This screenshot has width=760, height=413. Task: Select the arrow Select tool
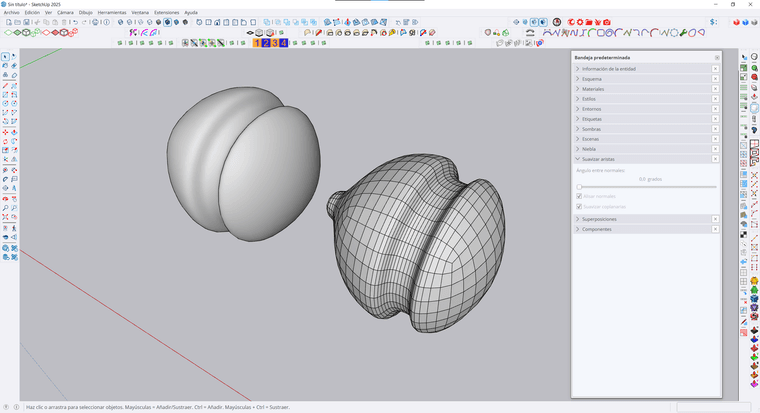(5, 57)
